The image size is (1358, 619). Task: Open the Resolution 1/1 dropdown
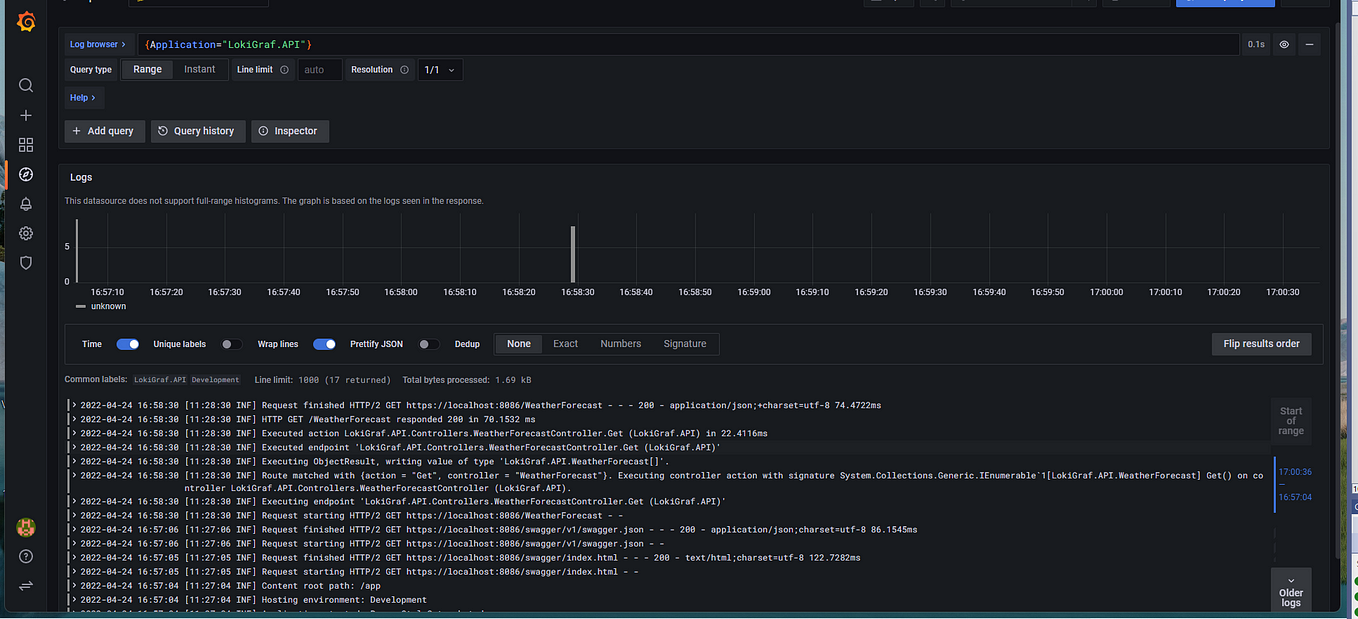[x=440, y=70]
